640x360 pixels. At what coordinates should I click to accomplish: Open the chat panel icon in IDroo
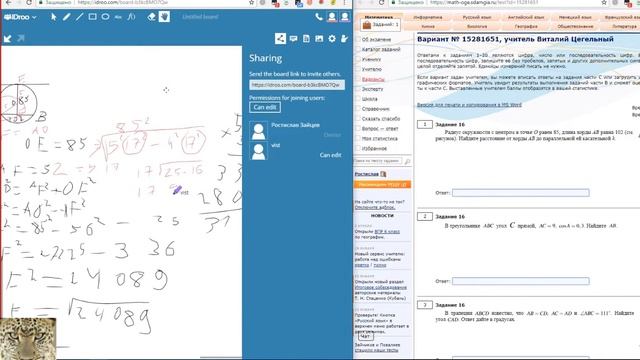coord(293,39)
